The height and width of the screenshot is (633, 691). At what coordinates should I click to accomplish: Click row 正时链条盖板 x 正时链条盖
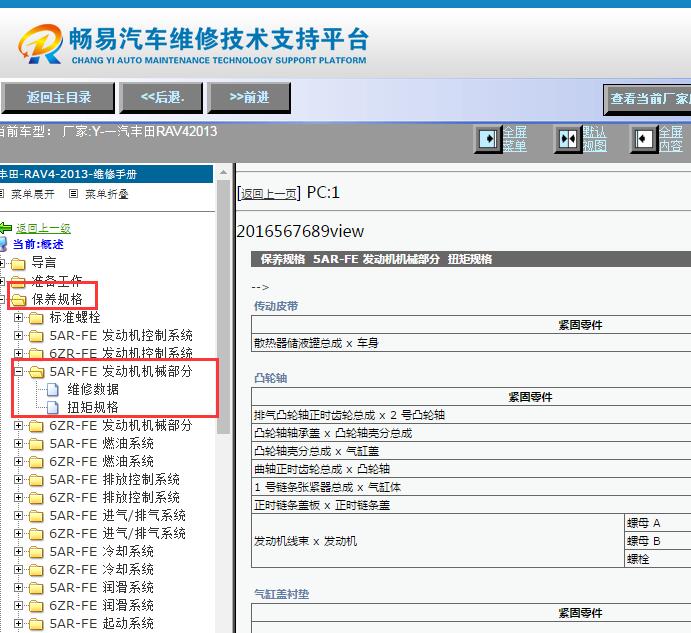471,505
